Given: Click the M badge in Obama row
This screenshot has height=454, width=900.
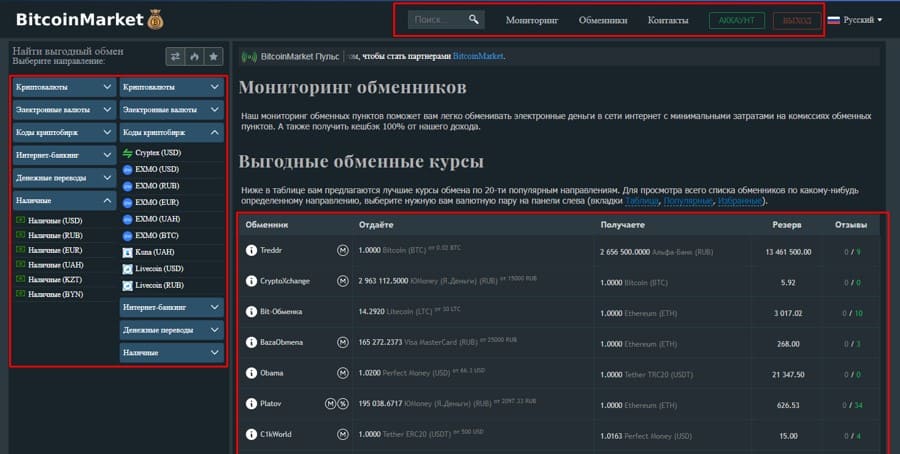Looking at the screenshot, I should (x=343, y=373).
